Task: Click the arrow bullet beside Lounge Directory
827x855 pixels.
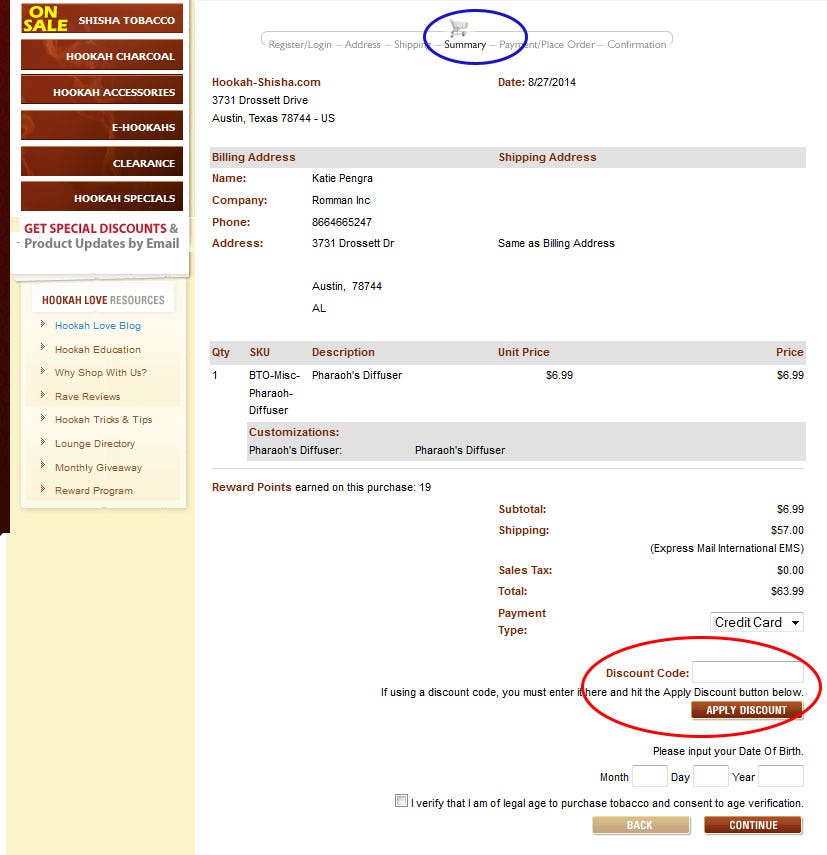Action: pyautogui.click(x=43, y=441)
